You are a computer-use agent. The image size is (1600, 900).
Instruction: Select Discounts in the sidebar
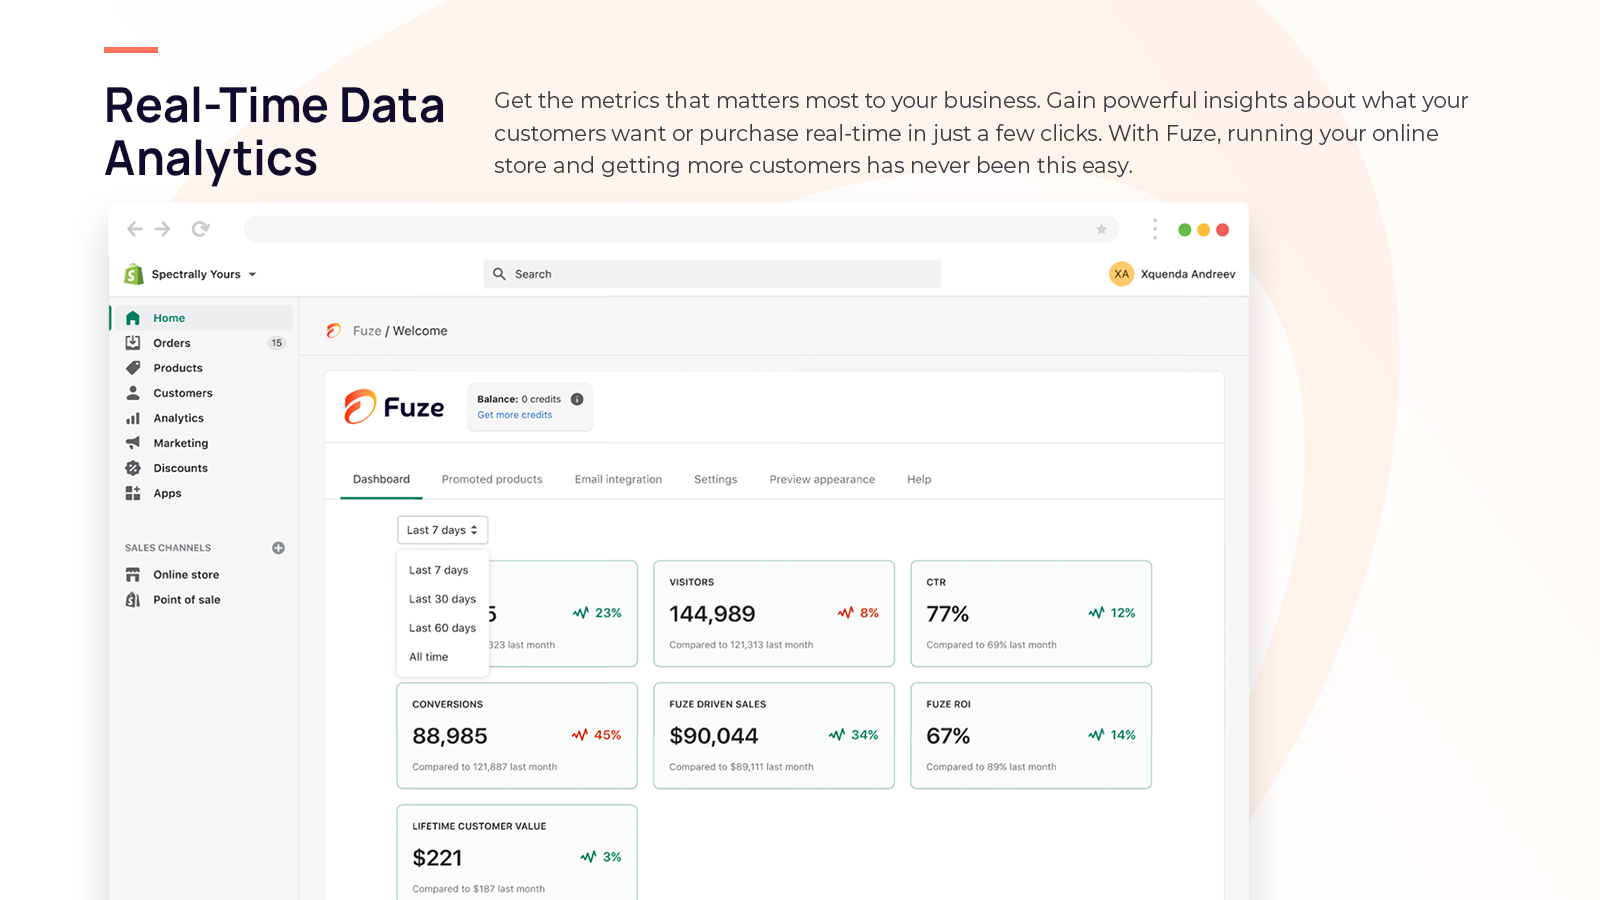(x=180, y=467)
